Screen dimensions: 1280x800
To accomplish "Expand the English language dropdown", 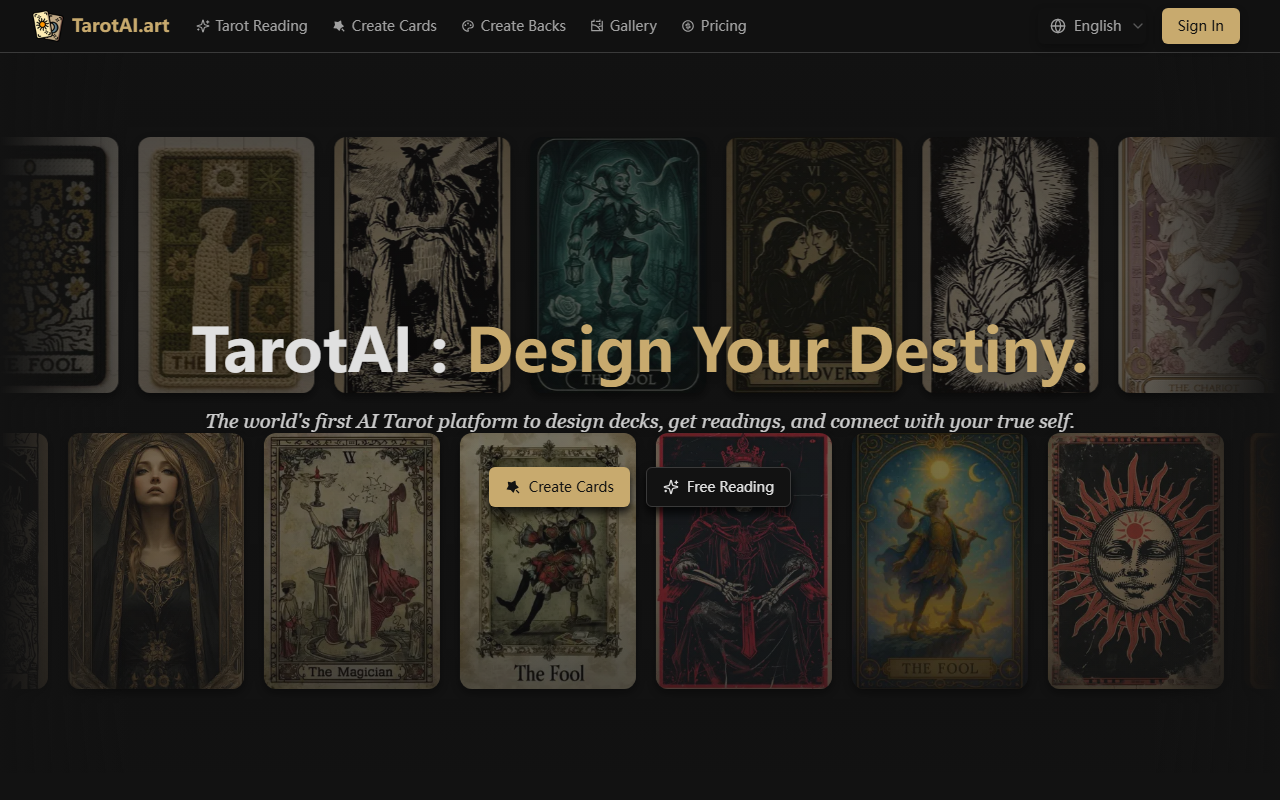I will [x=1097, y=26].
